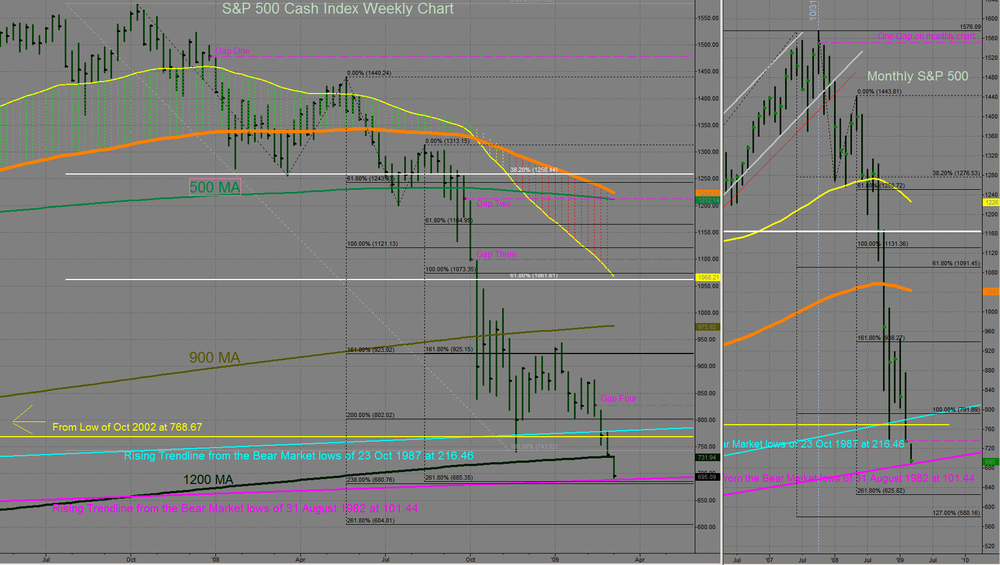Click the '100.00% (1131.36)' label on monthly chart

[x=883, y=244]
